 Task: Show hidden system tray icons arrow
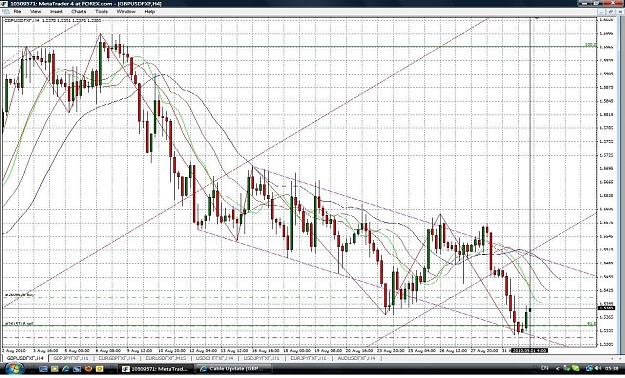558,368
